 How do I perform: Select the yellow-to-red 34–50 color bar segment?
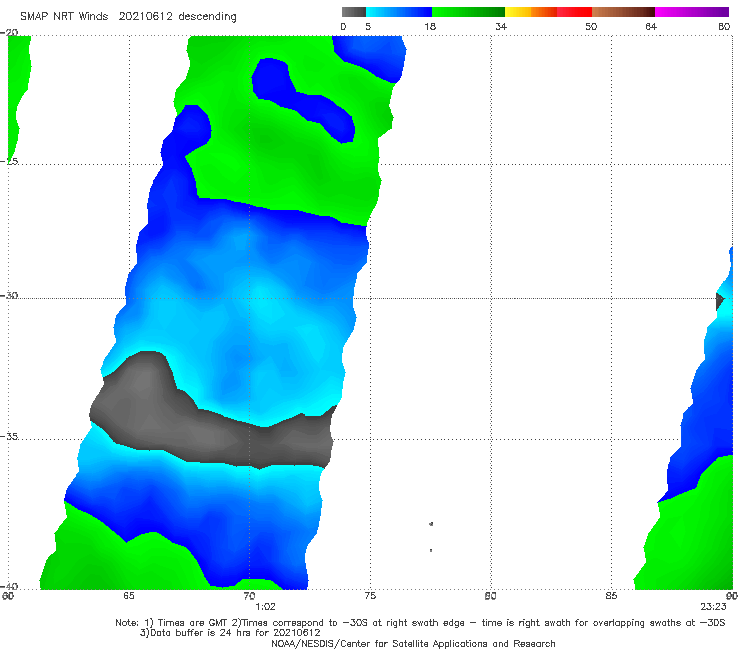(548, 12)
